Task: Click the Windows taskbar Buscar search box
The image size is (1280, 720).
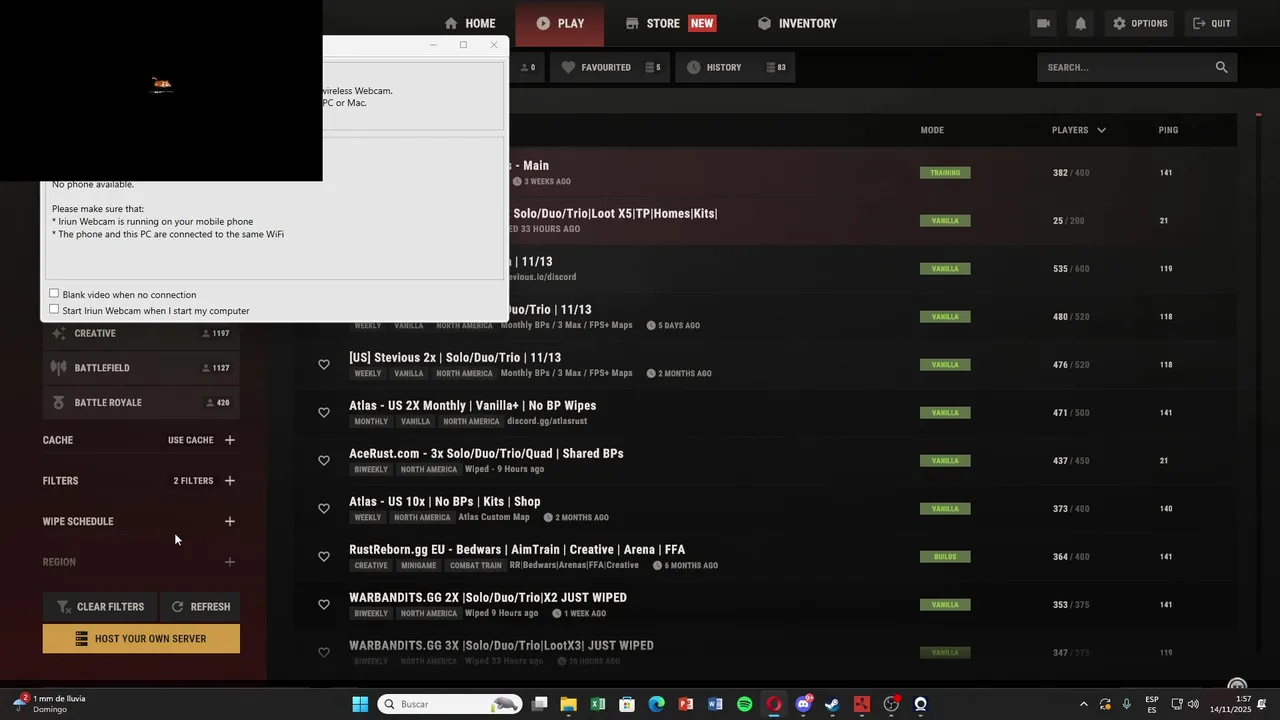Action: 450,704
